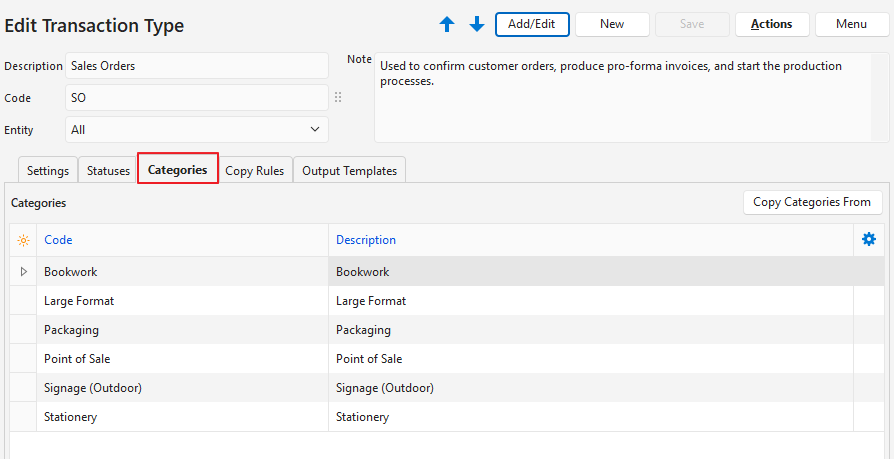Sort by the Code column header
This screenshot has width=894, height=459.
58,240
